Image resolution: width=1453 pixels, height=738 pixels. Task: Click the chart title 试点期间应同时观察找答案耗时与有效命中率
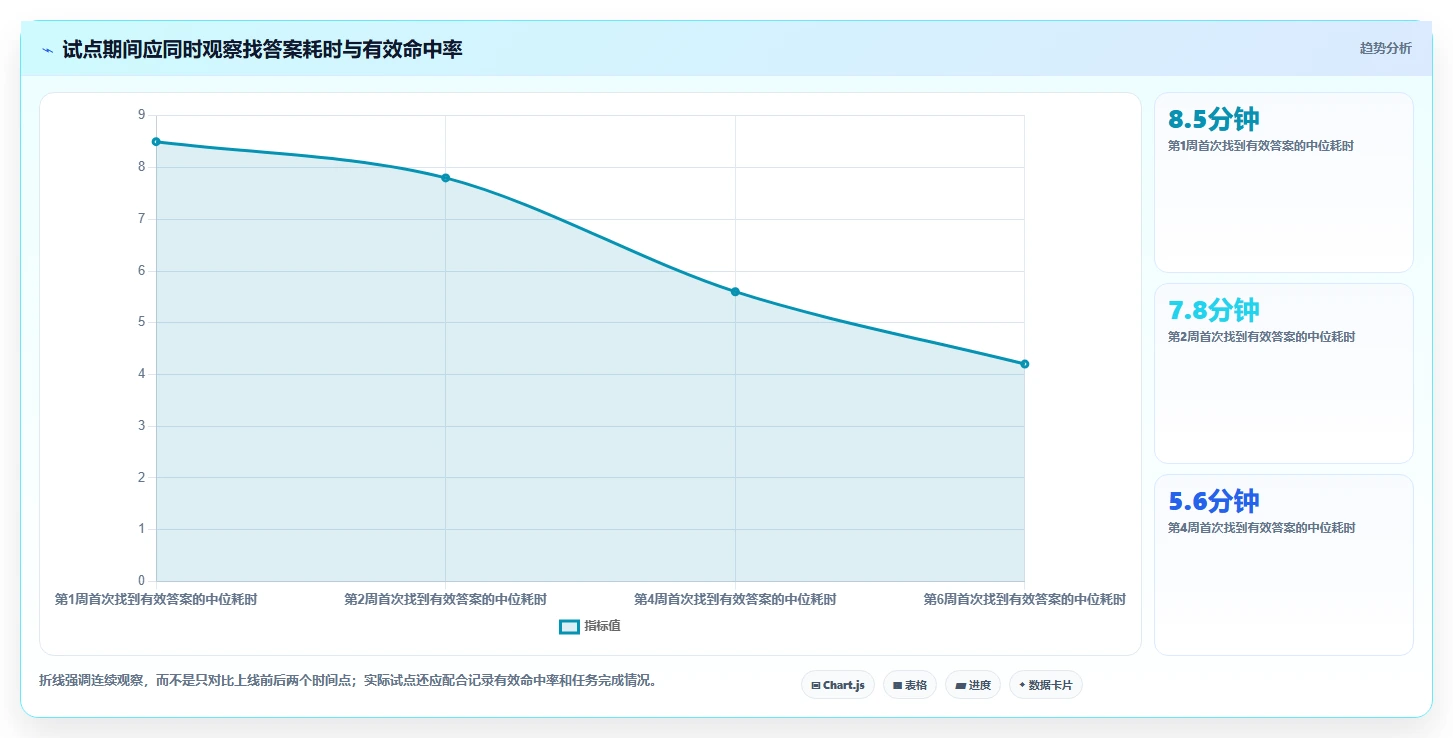click(262, 50)
